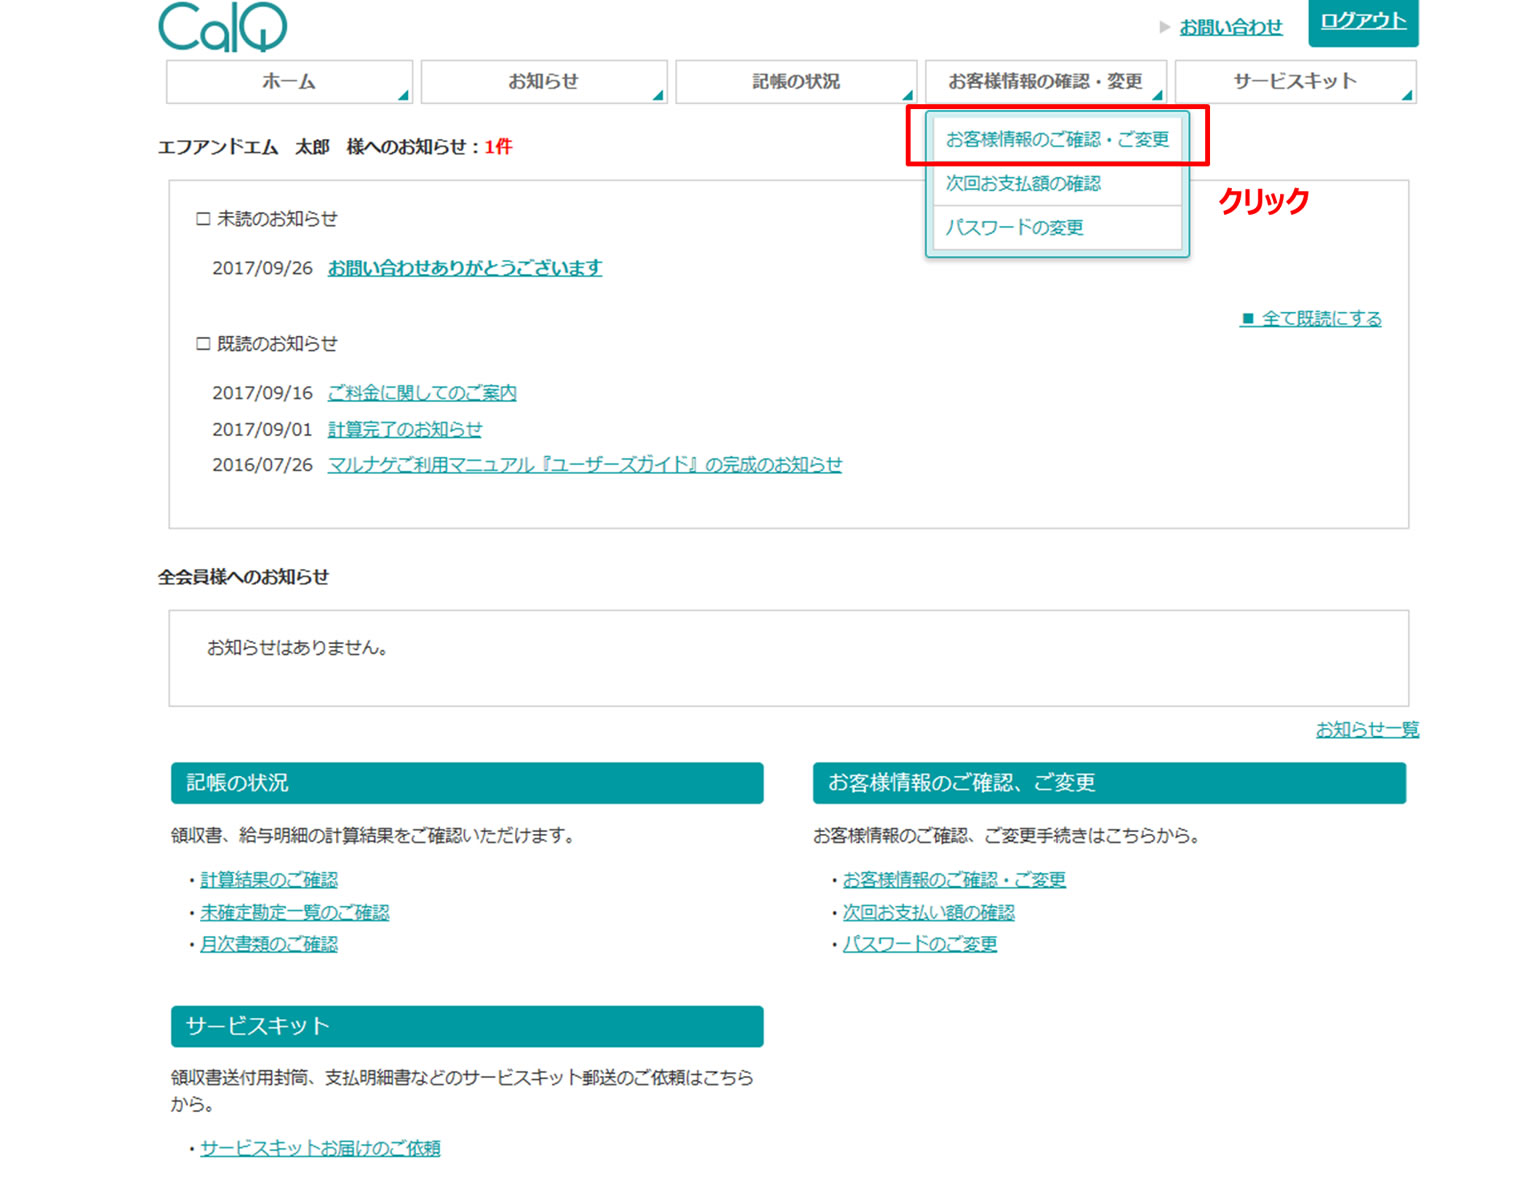The width and height of the screenshot is (1540, 1200).
Task: Click the ログアウト button
Action: click(1363, 21)
